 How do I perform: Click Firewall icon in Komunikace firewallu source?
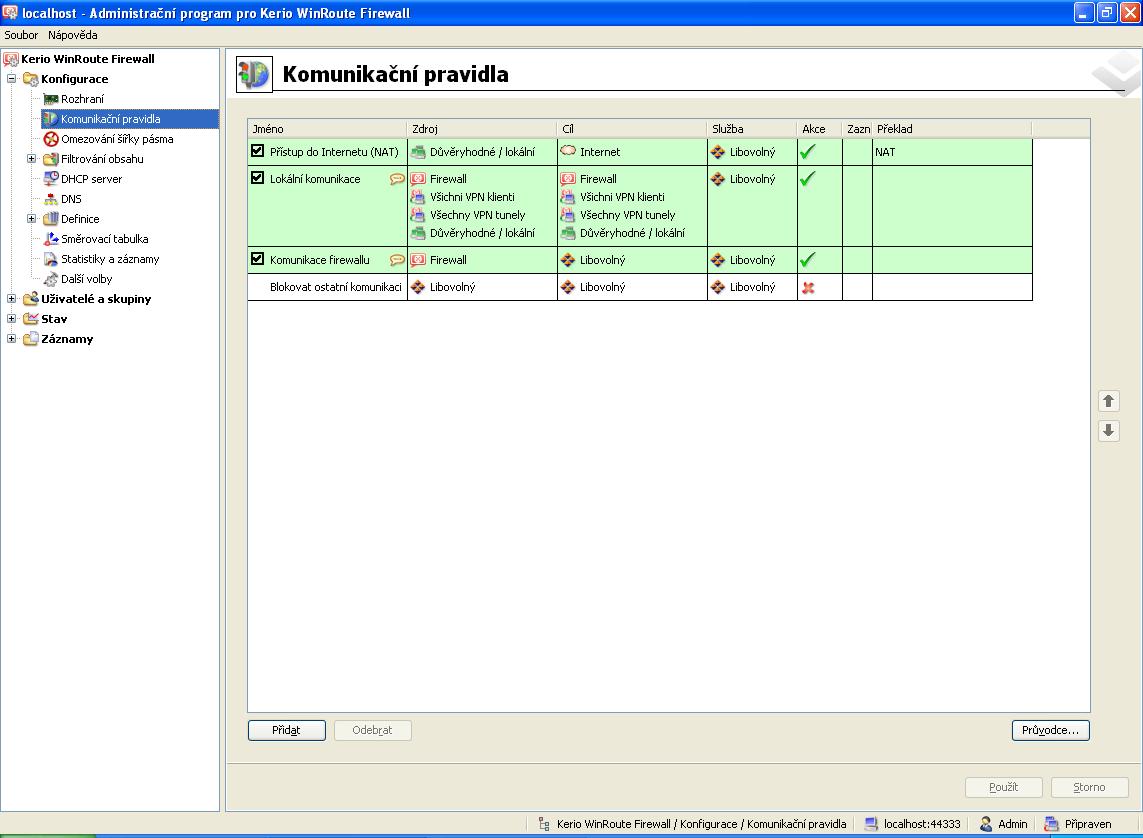coord(418,260)
